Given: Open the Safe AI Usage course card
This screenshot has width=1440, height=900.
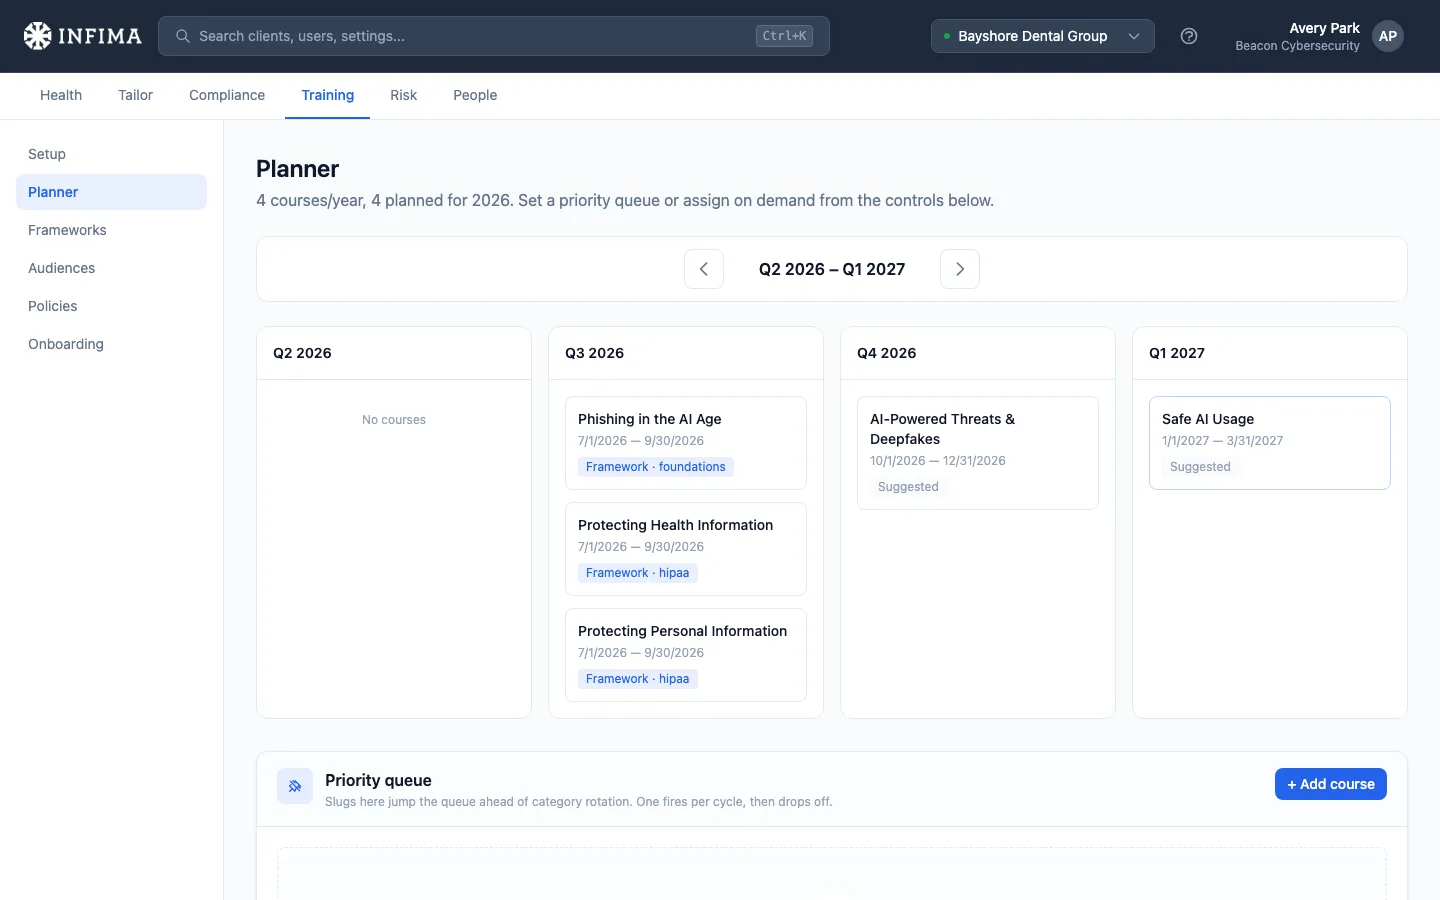Looking at the screenshot, I should tap(1270, 443).
